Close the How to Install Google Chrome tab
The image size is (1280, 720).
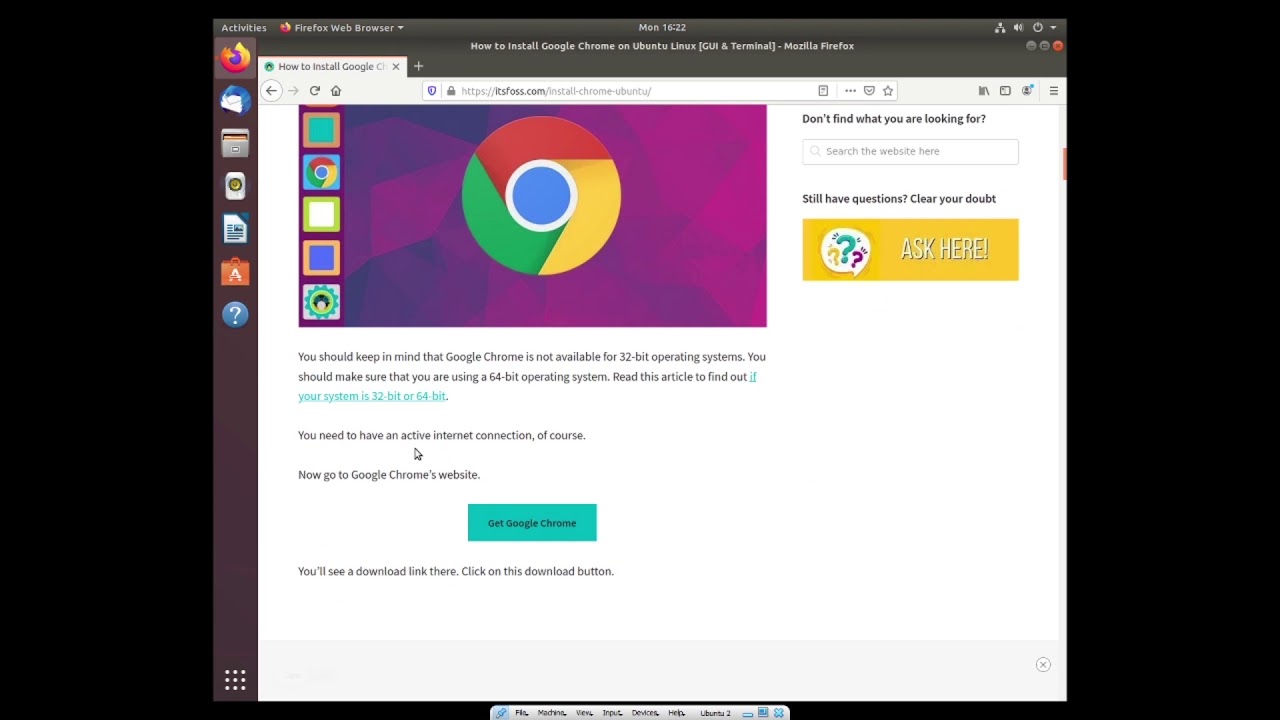(396, 67)
